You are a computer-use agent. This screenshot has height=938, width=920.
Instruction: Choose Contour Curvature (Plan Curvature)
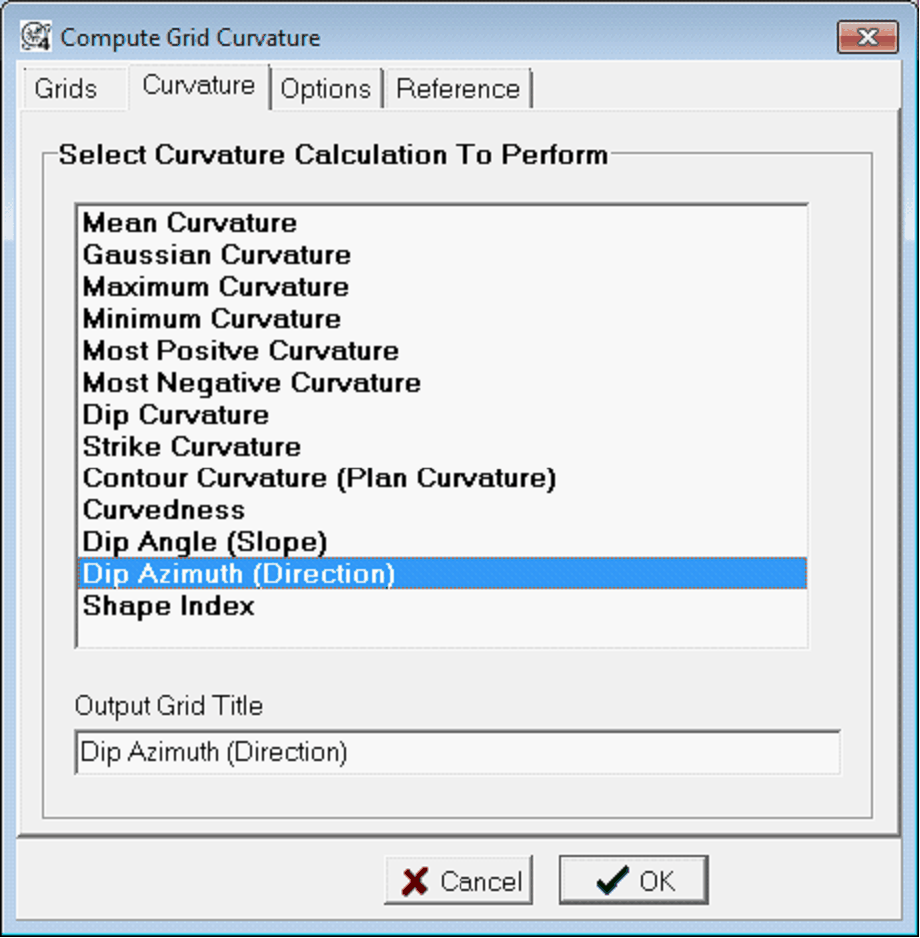(x=319, y=478)
